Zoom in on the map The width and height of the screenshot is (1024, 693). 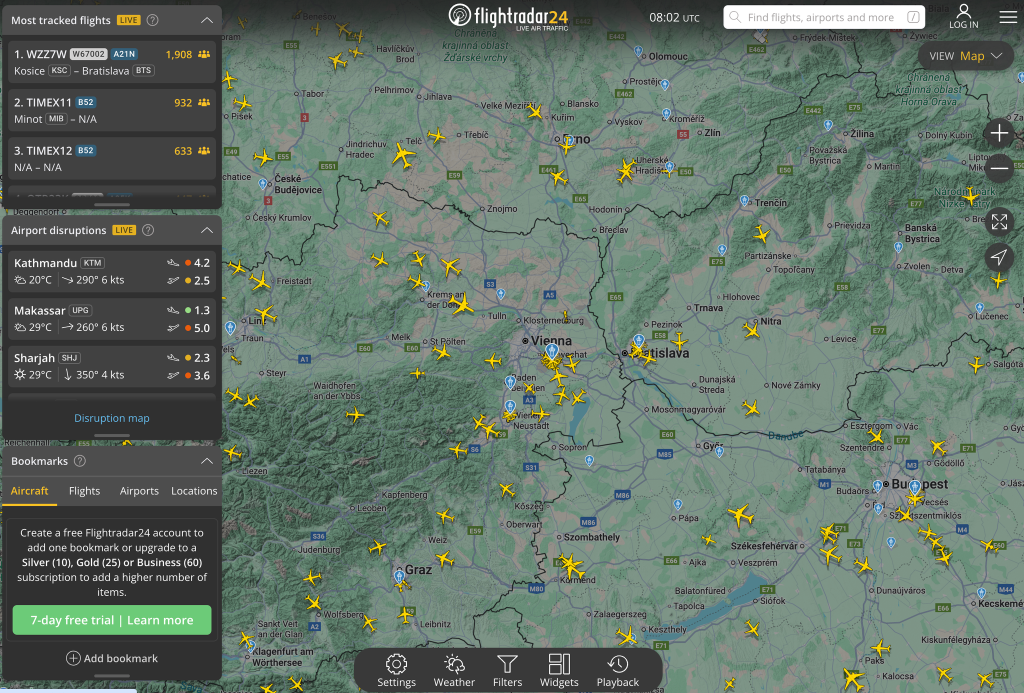[x=999, y=133]
